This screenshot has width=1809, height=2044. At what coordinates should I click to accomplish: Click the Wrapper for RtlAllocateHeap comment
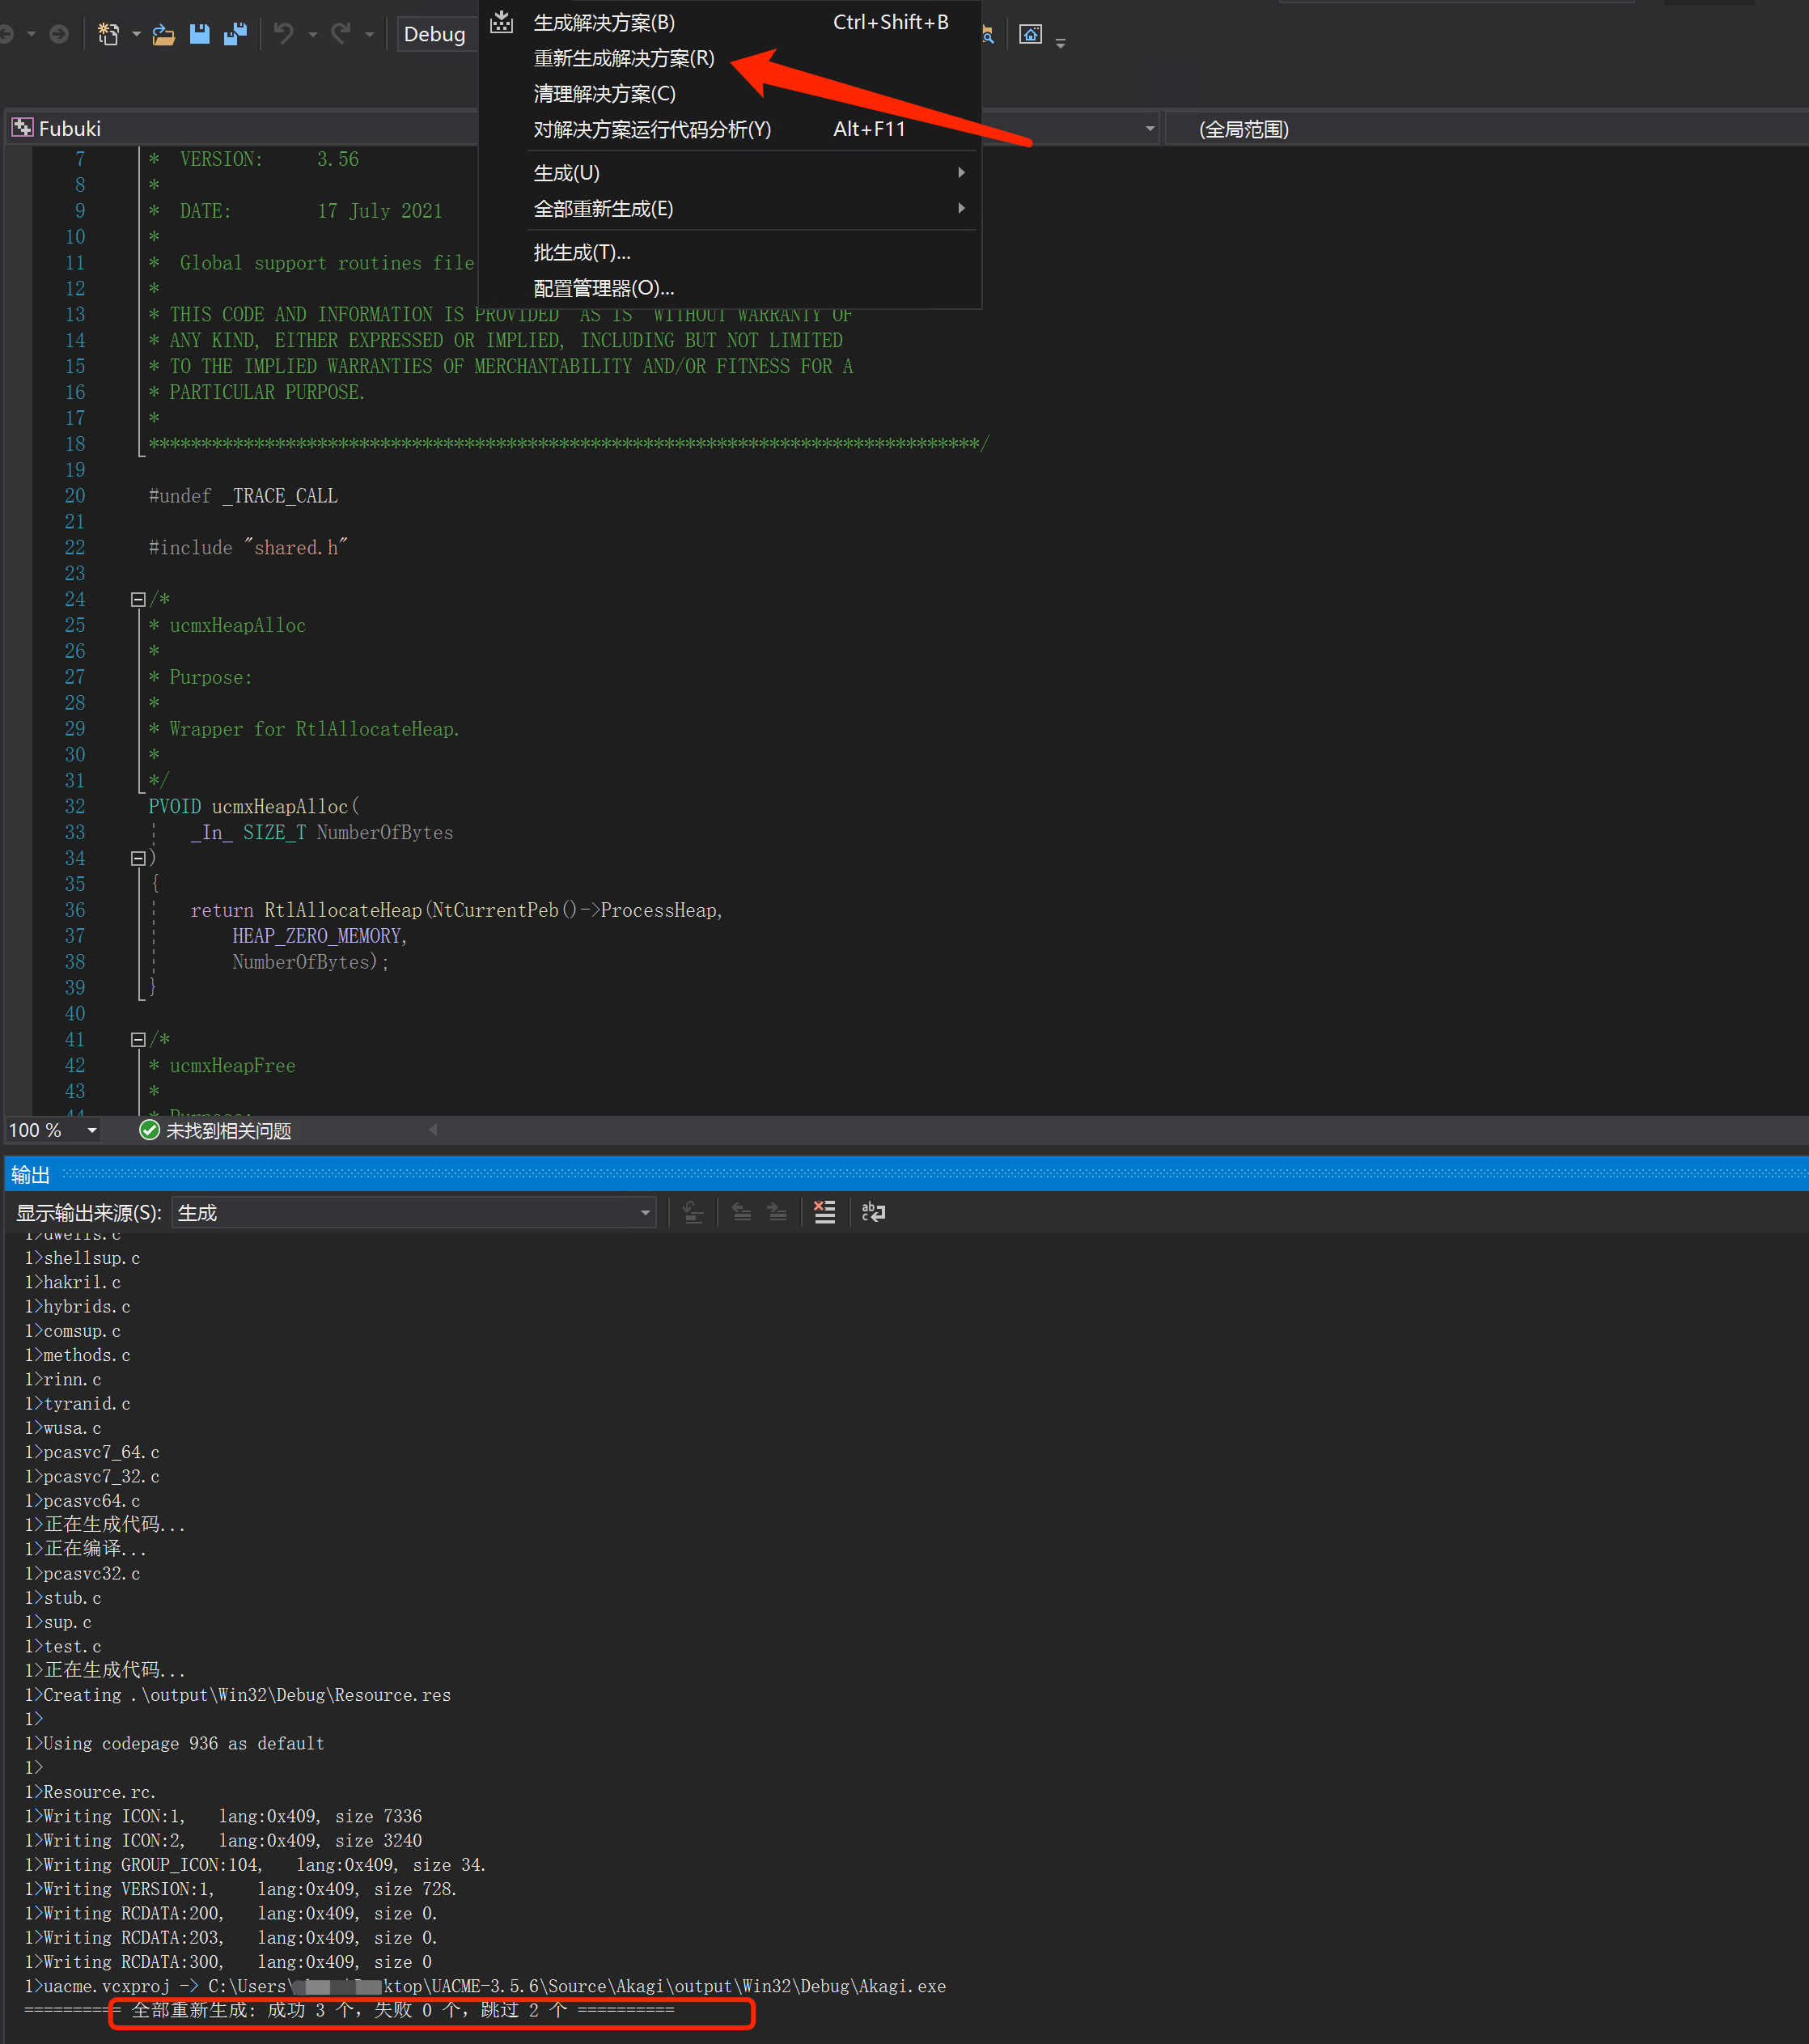point(304,729)
